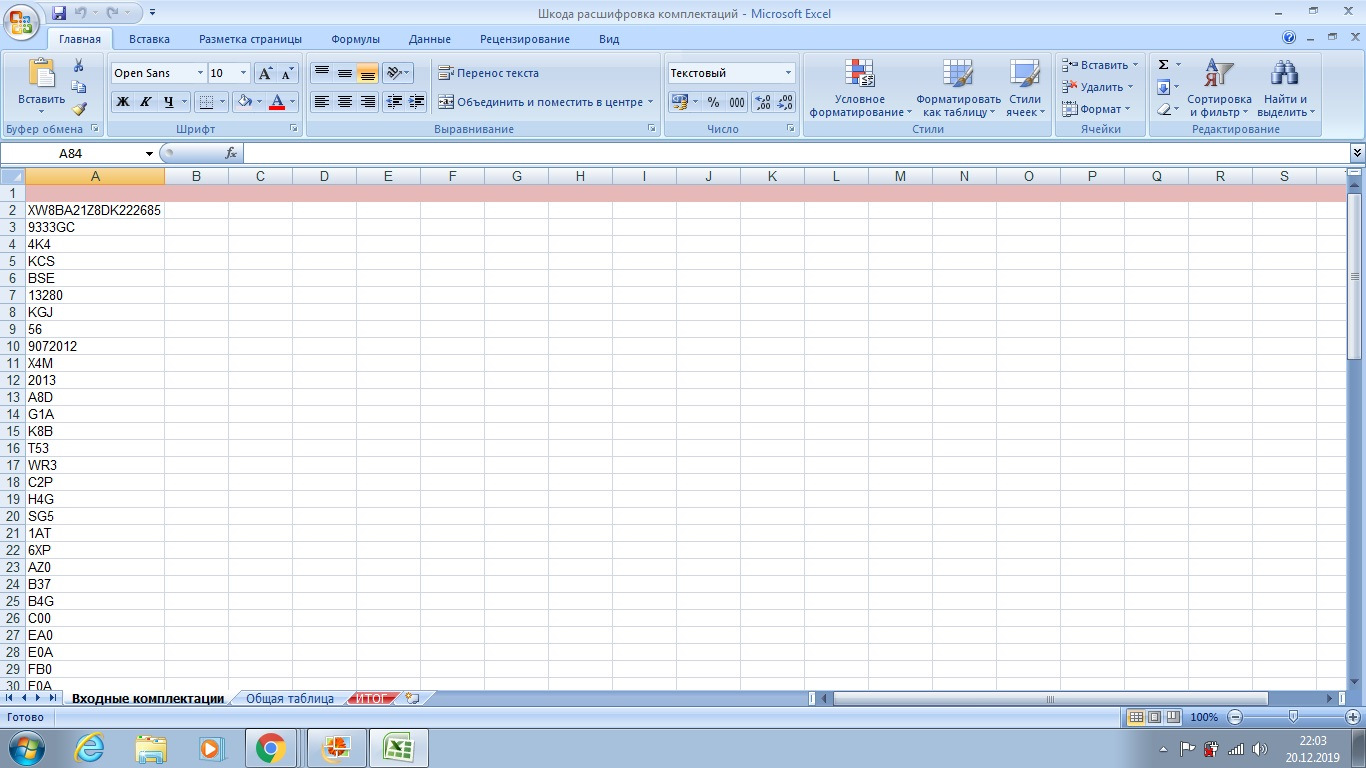Switch to the Вставка ribbon tab
This screenshot has width=1366, height=768.
(x=149, y=39)
